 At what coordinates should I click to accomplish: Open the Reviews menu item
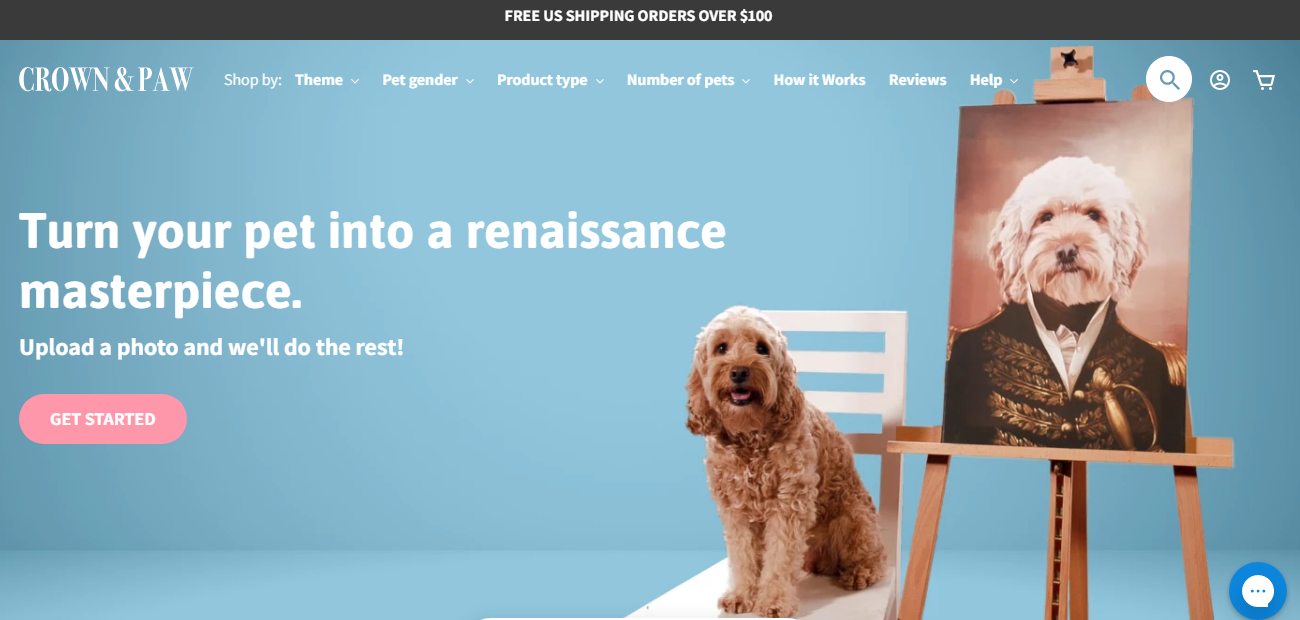[917, 80]
